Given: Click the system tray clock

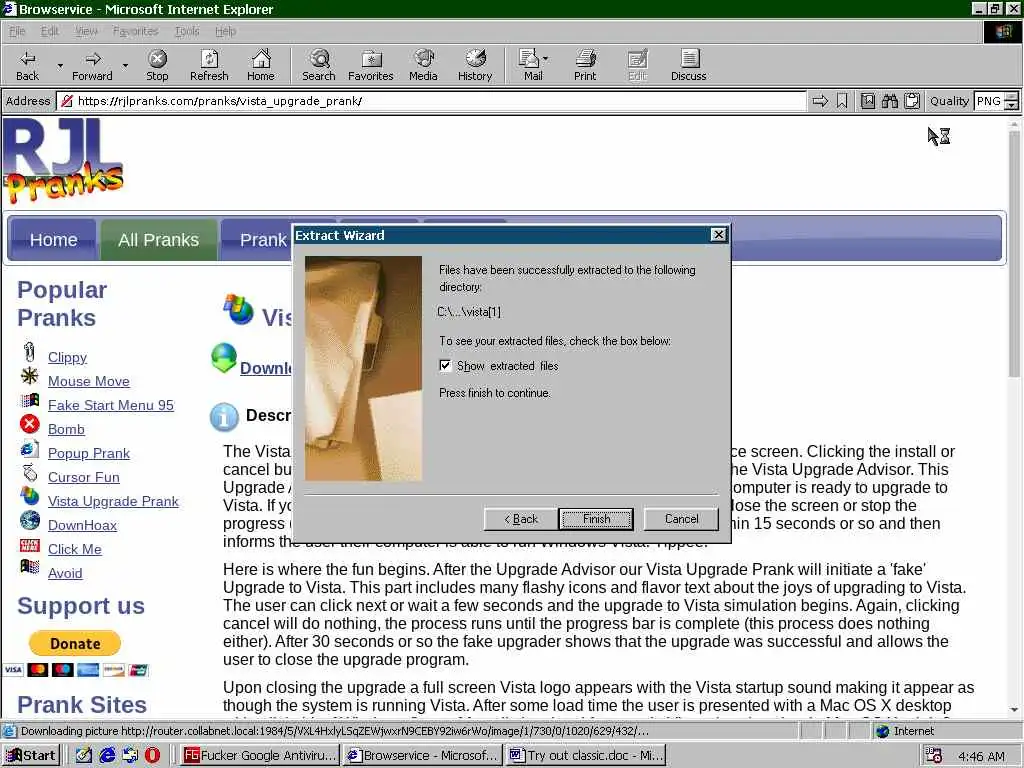Looking at the screenshot, I should click(x=981, y=756).
